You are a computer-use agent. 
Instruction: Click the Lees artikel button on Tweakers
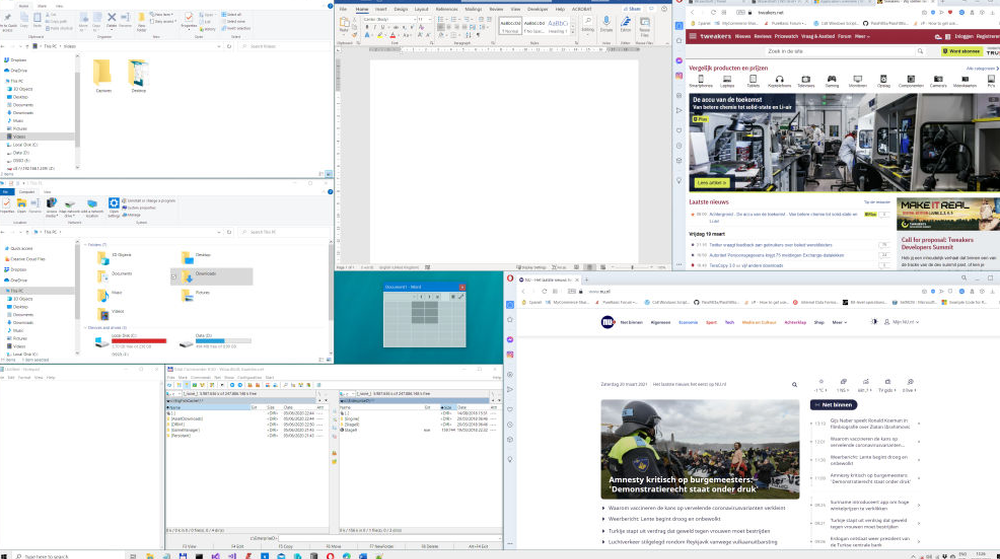click(x=712, y=183)
